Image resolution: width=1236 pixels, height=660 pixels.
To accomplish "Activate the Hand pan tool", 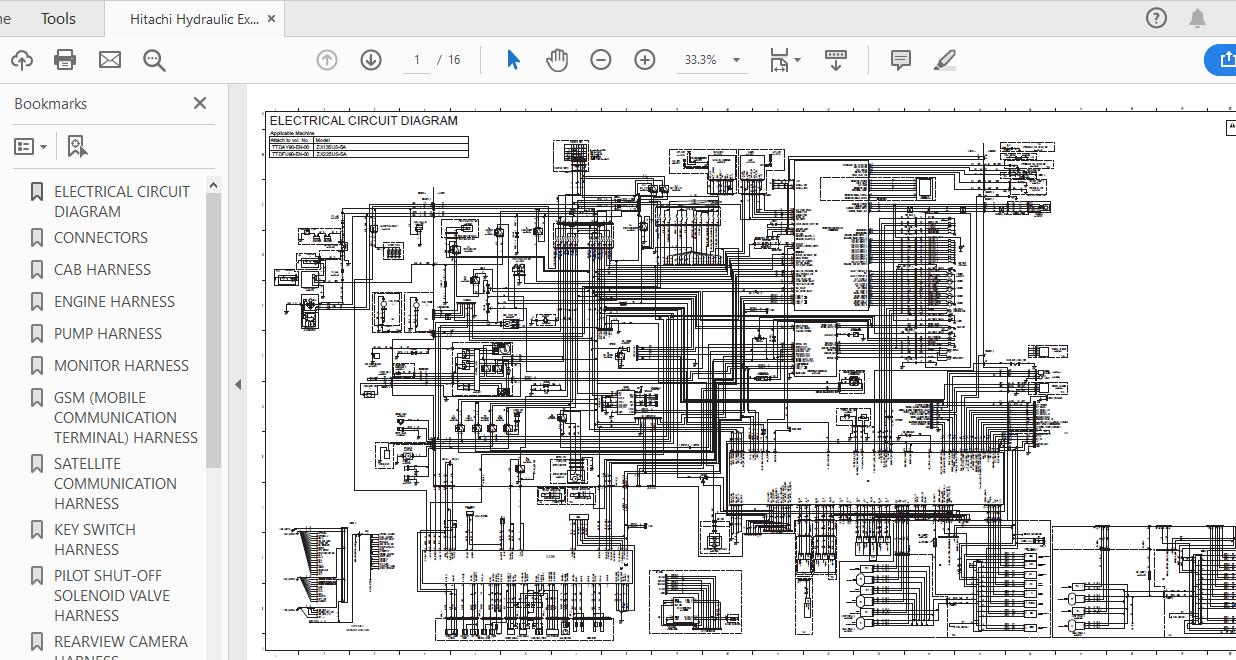I will point(557,60).
